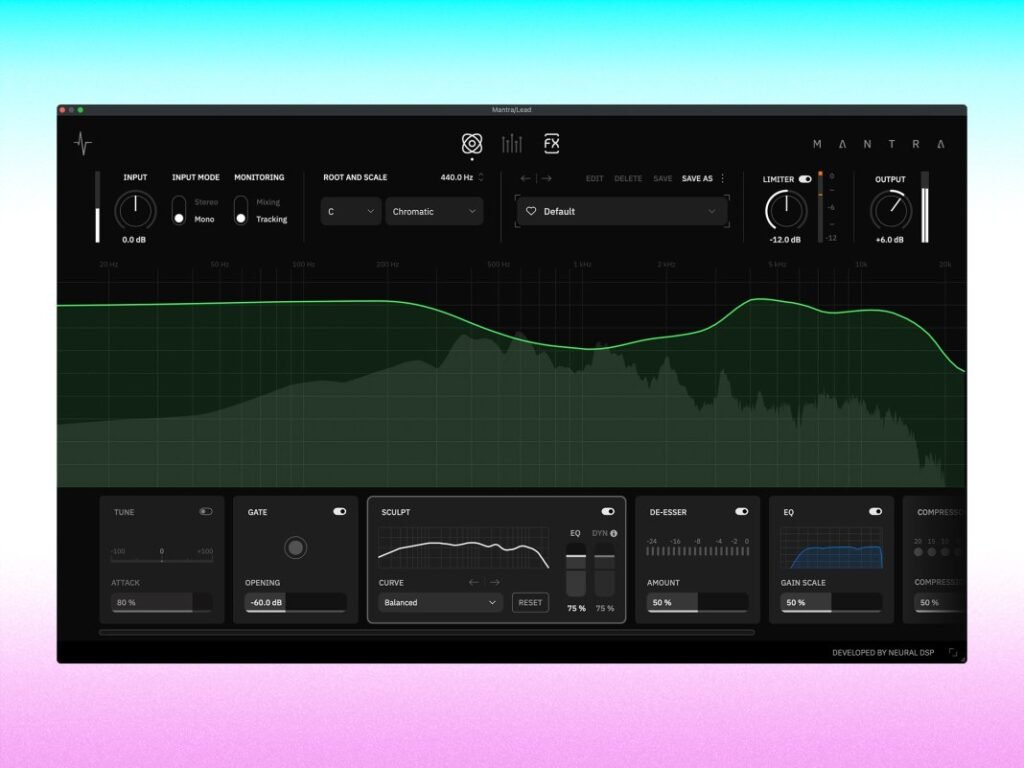The image size is (1024, 768).
Task: Favorite the Default preset via heart icon
Action: [531, 211]
